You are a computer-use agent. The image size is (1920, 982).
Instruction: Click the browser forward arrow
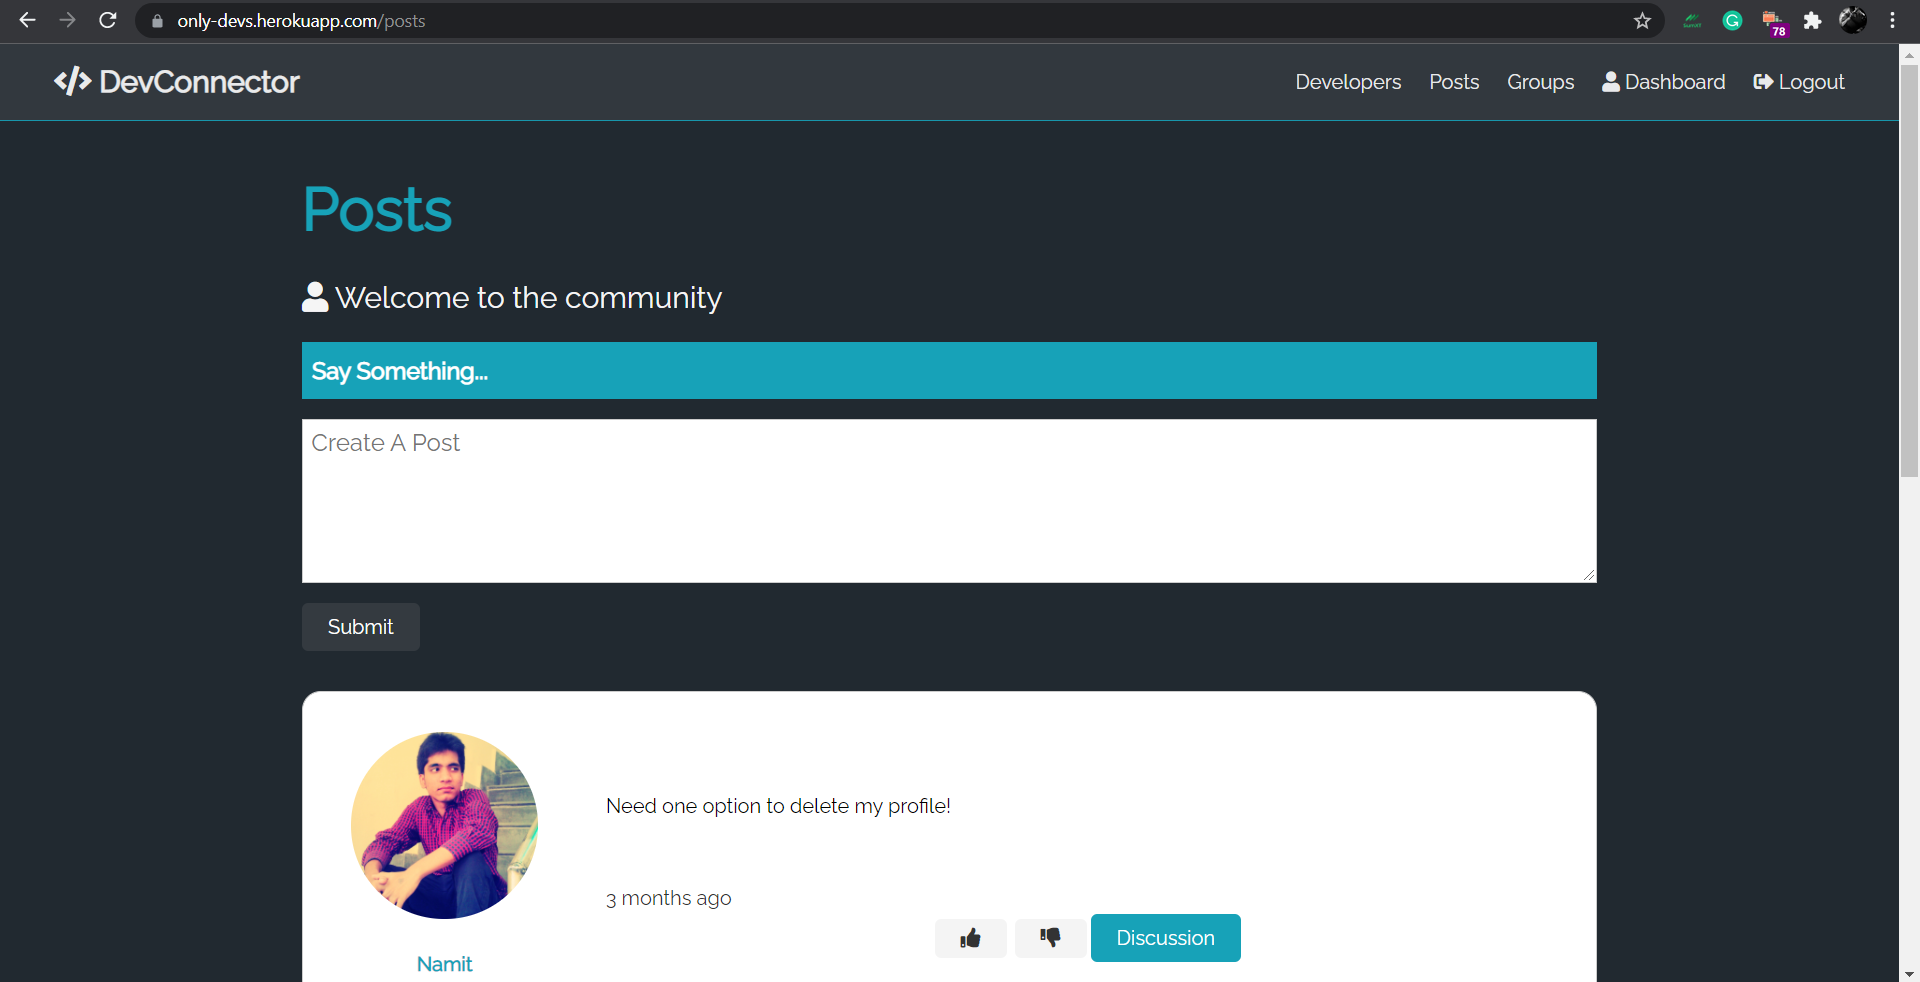coord(67,20)
